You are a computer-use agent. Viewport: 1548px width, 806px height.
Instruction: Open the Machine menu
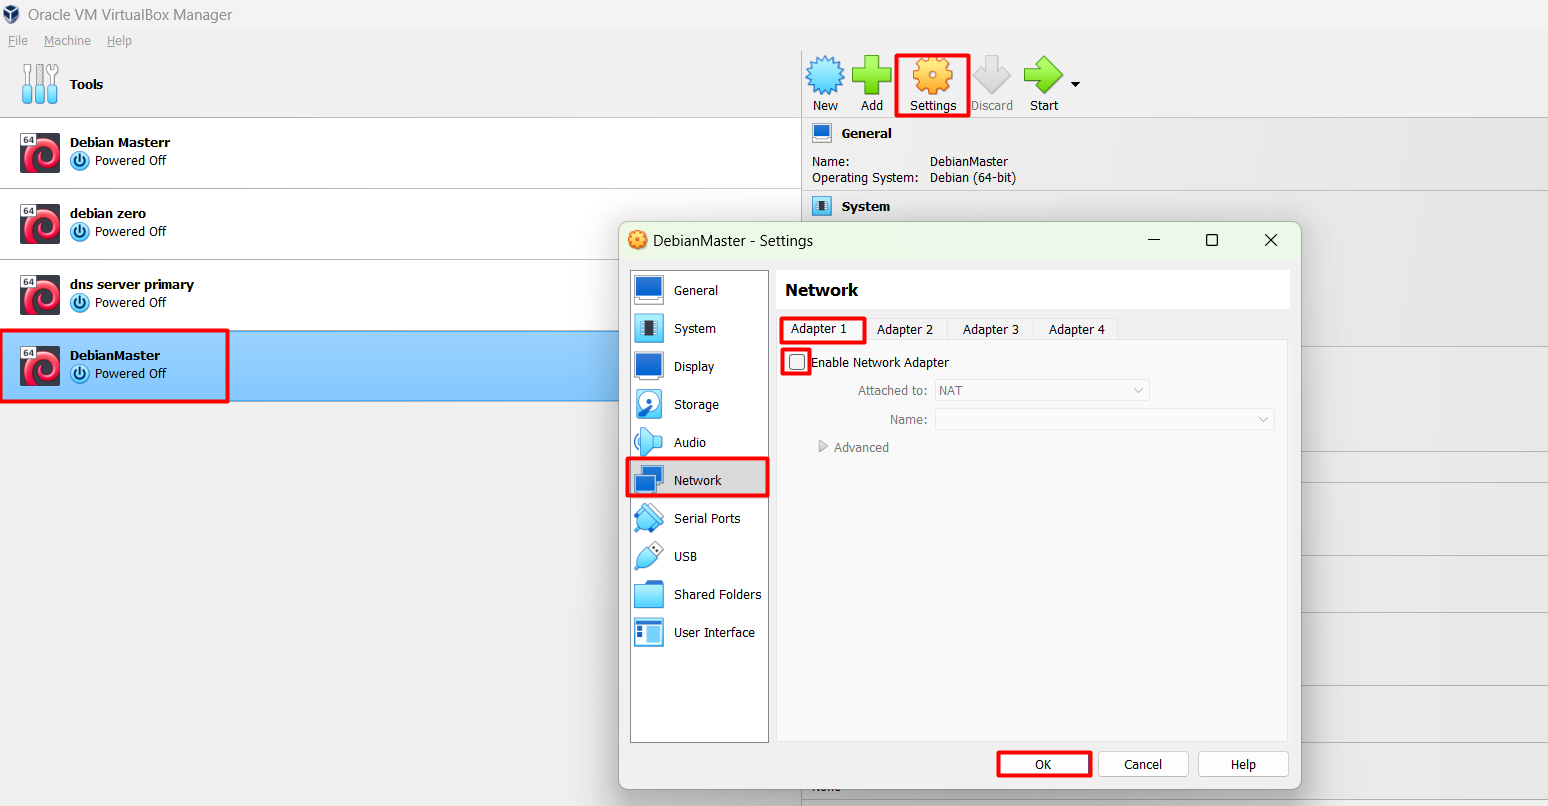click(x=67, y=41)
